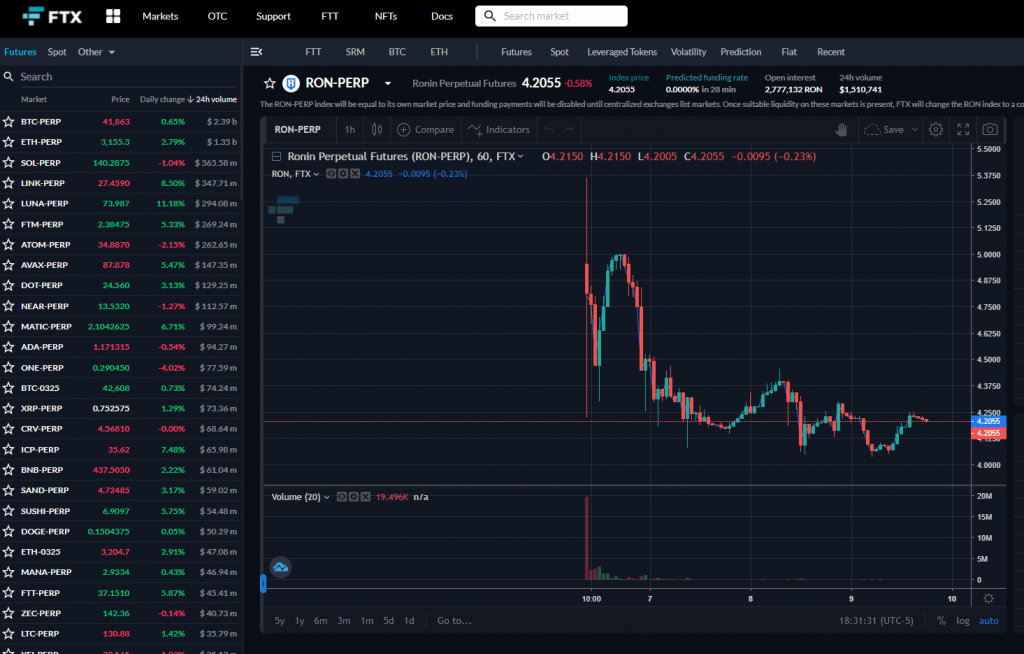Viewport: 1024px width, 654px height.
Task: Open the RON-PERP symbol search box
Action: tap(298, 129)
